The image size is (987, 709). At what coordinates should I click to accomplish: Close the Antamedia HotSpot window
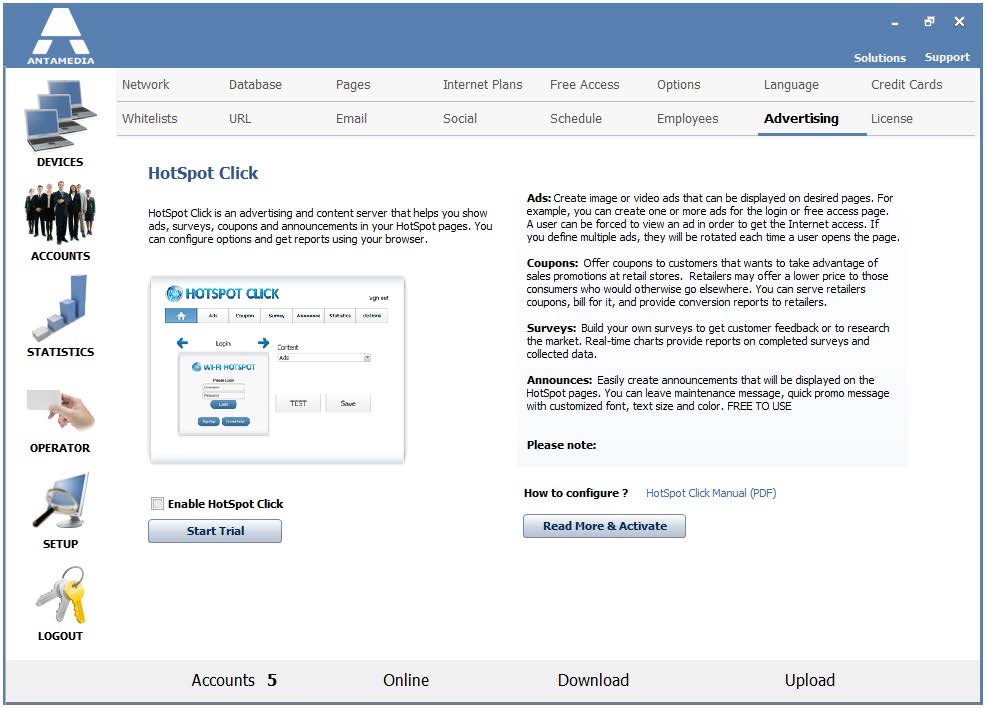click(x=959, y=22)
